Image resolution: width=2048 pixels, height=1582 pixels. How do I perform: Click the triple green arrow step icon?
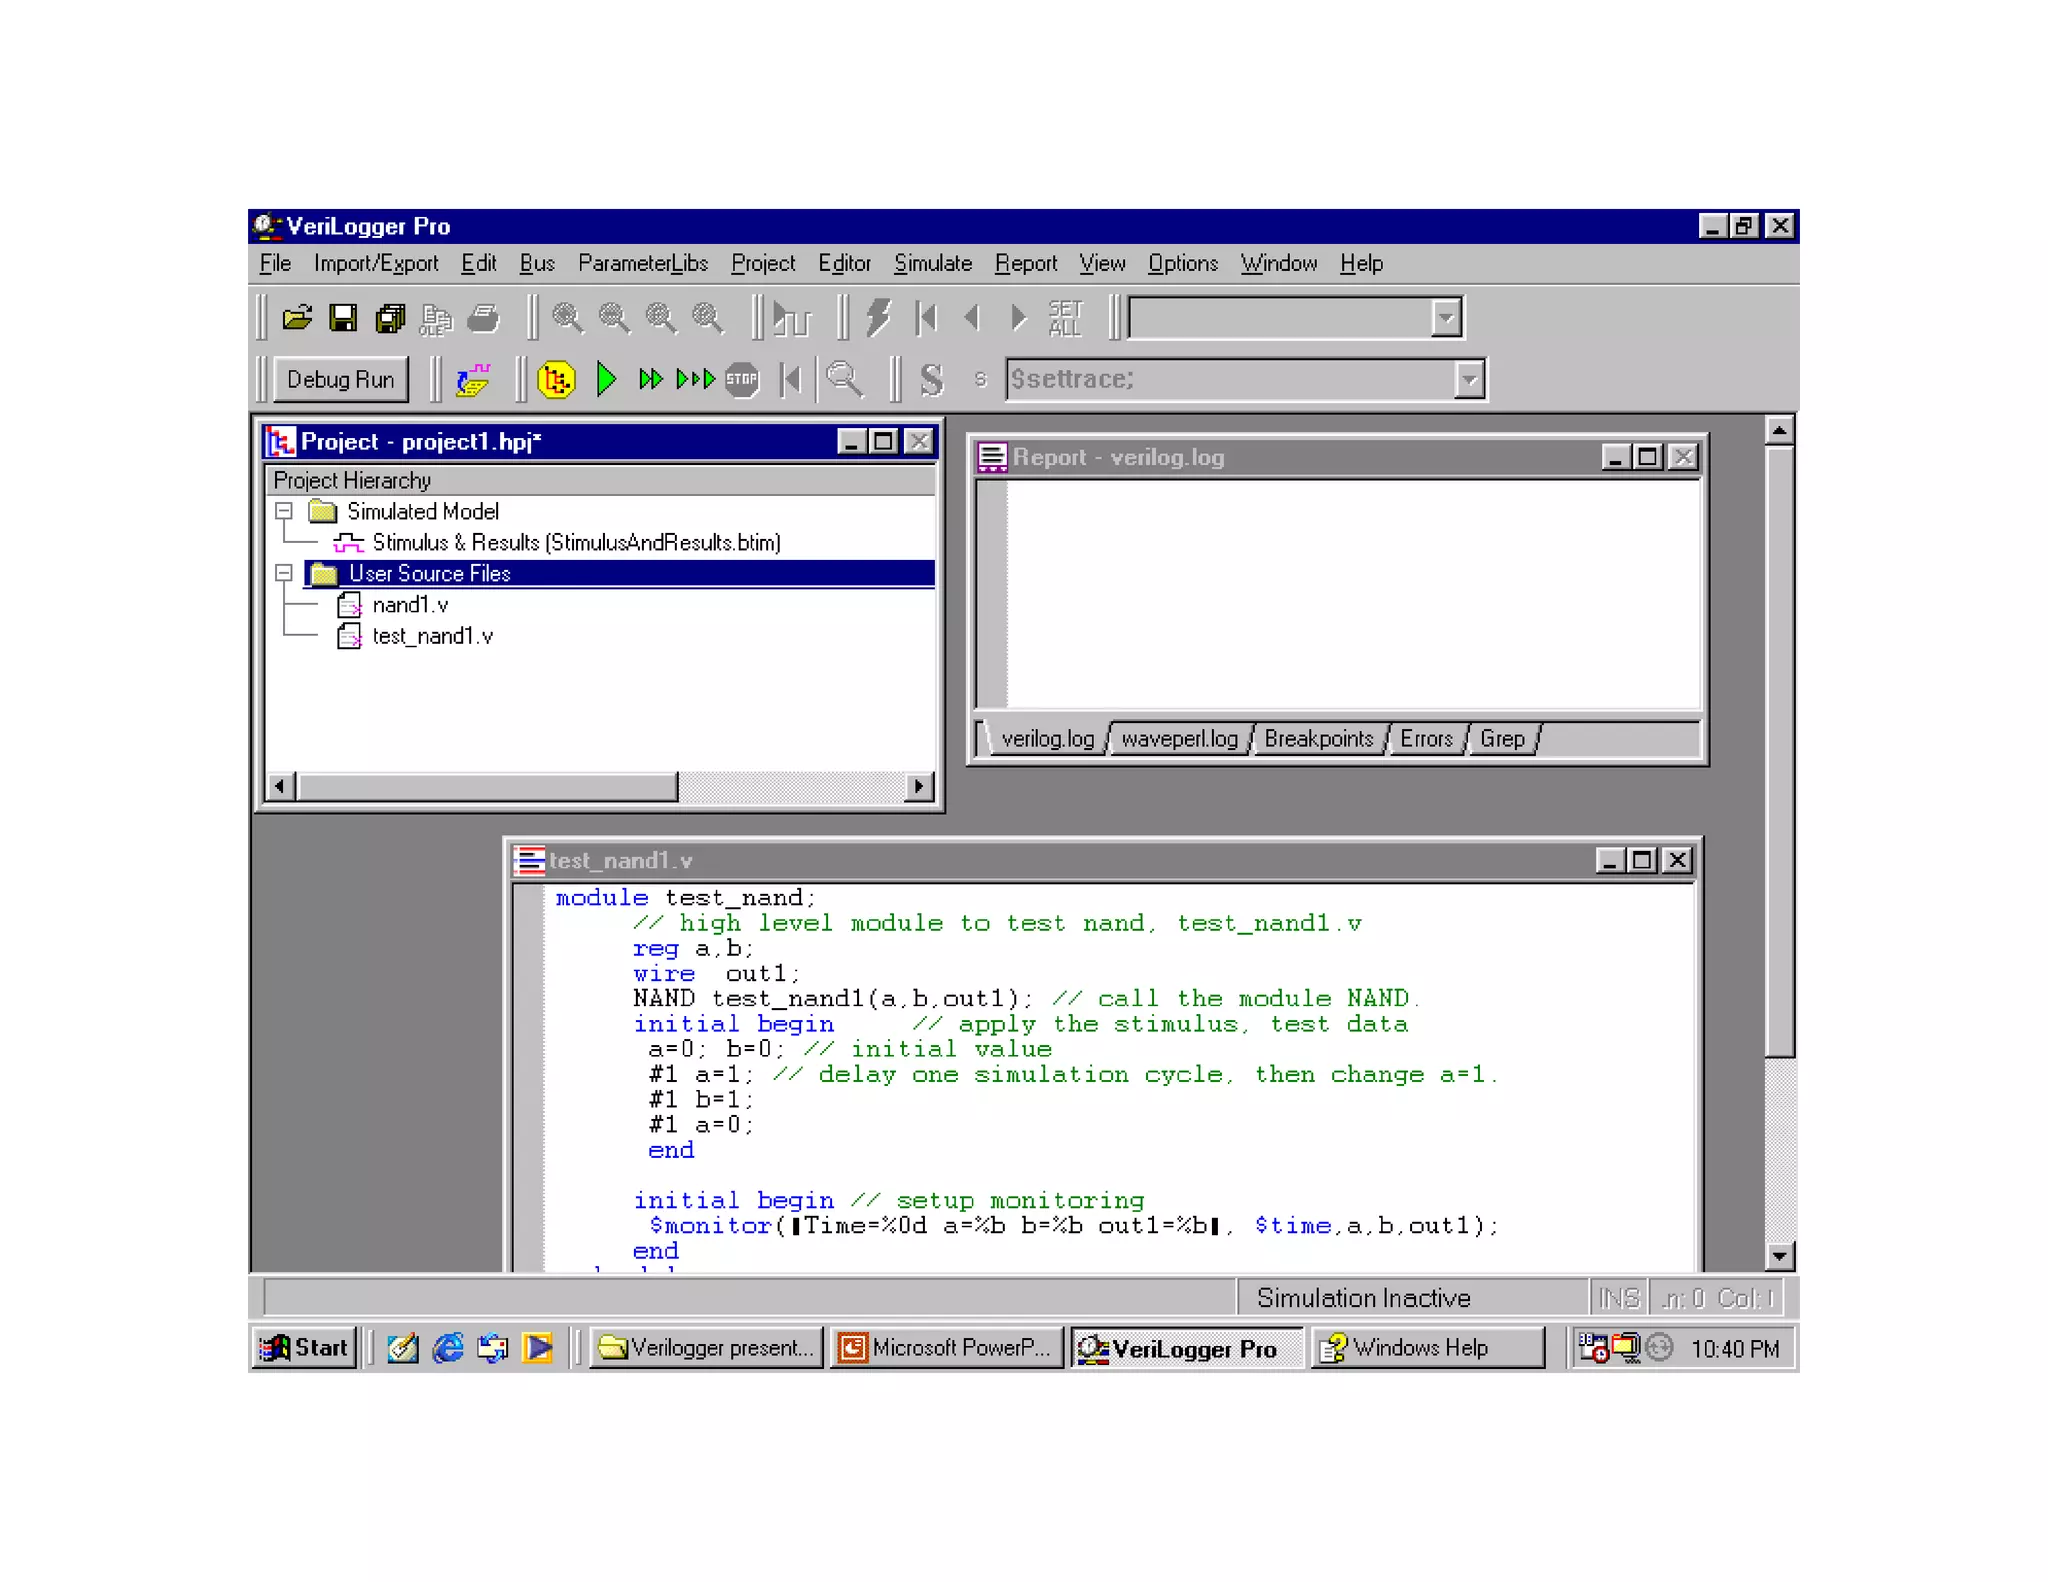pos(695,380)
